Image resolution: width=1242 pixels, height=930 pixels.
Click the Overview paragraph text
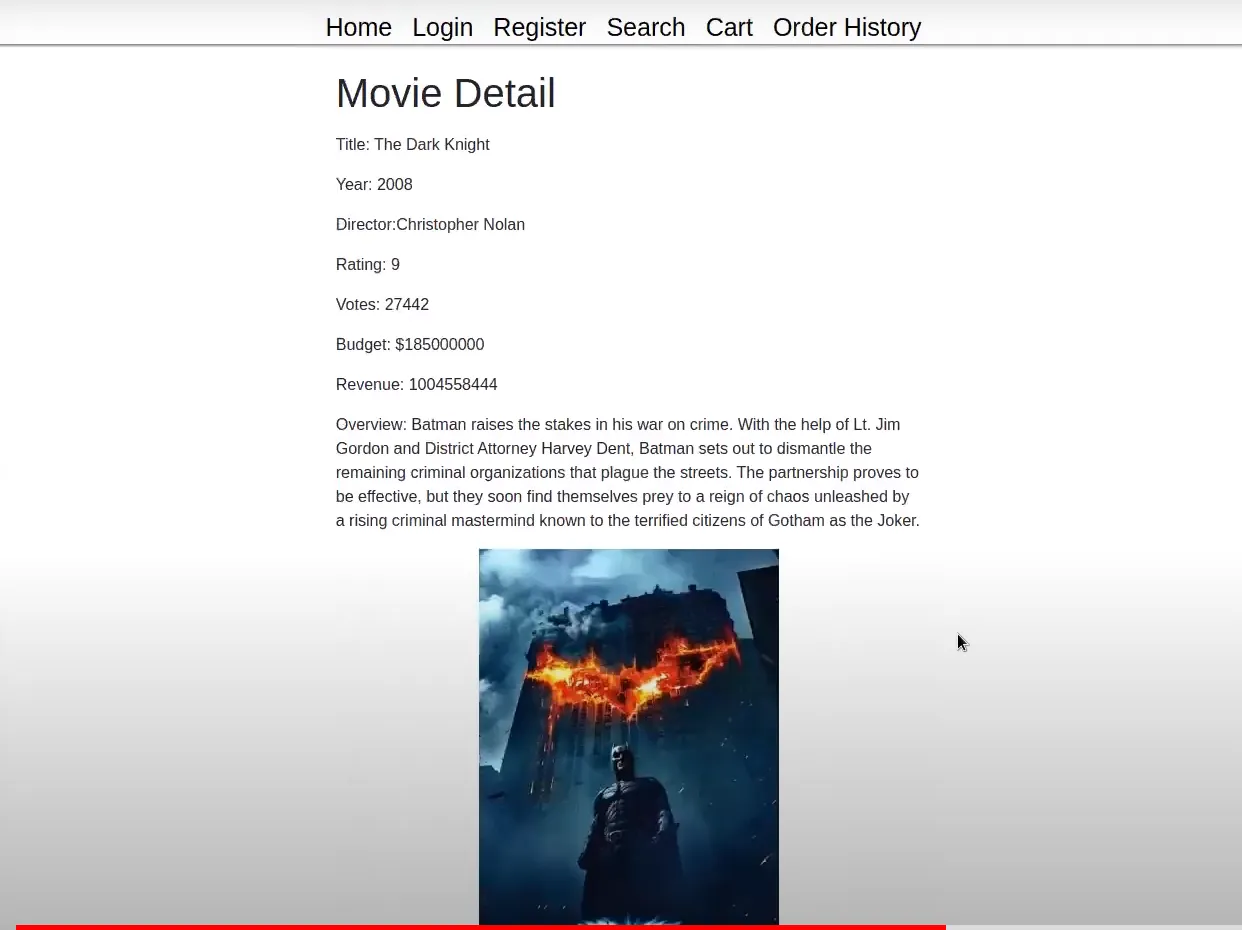[627, 472]
